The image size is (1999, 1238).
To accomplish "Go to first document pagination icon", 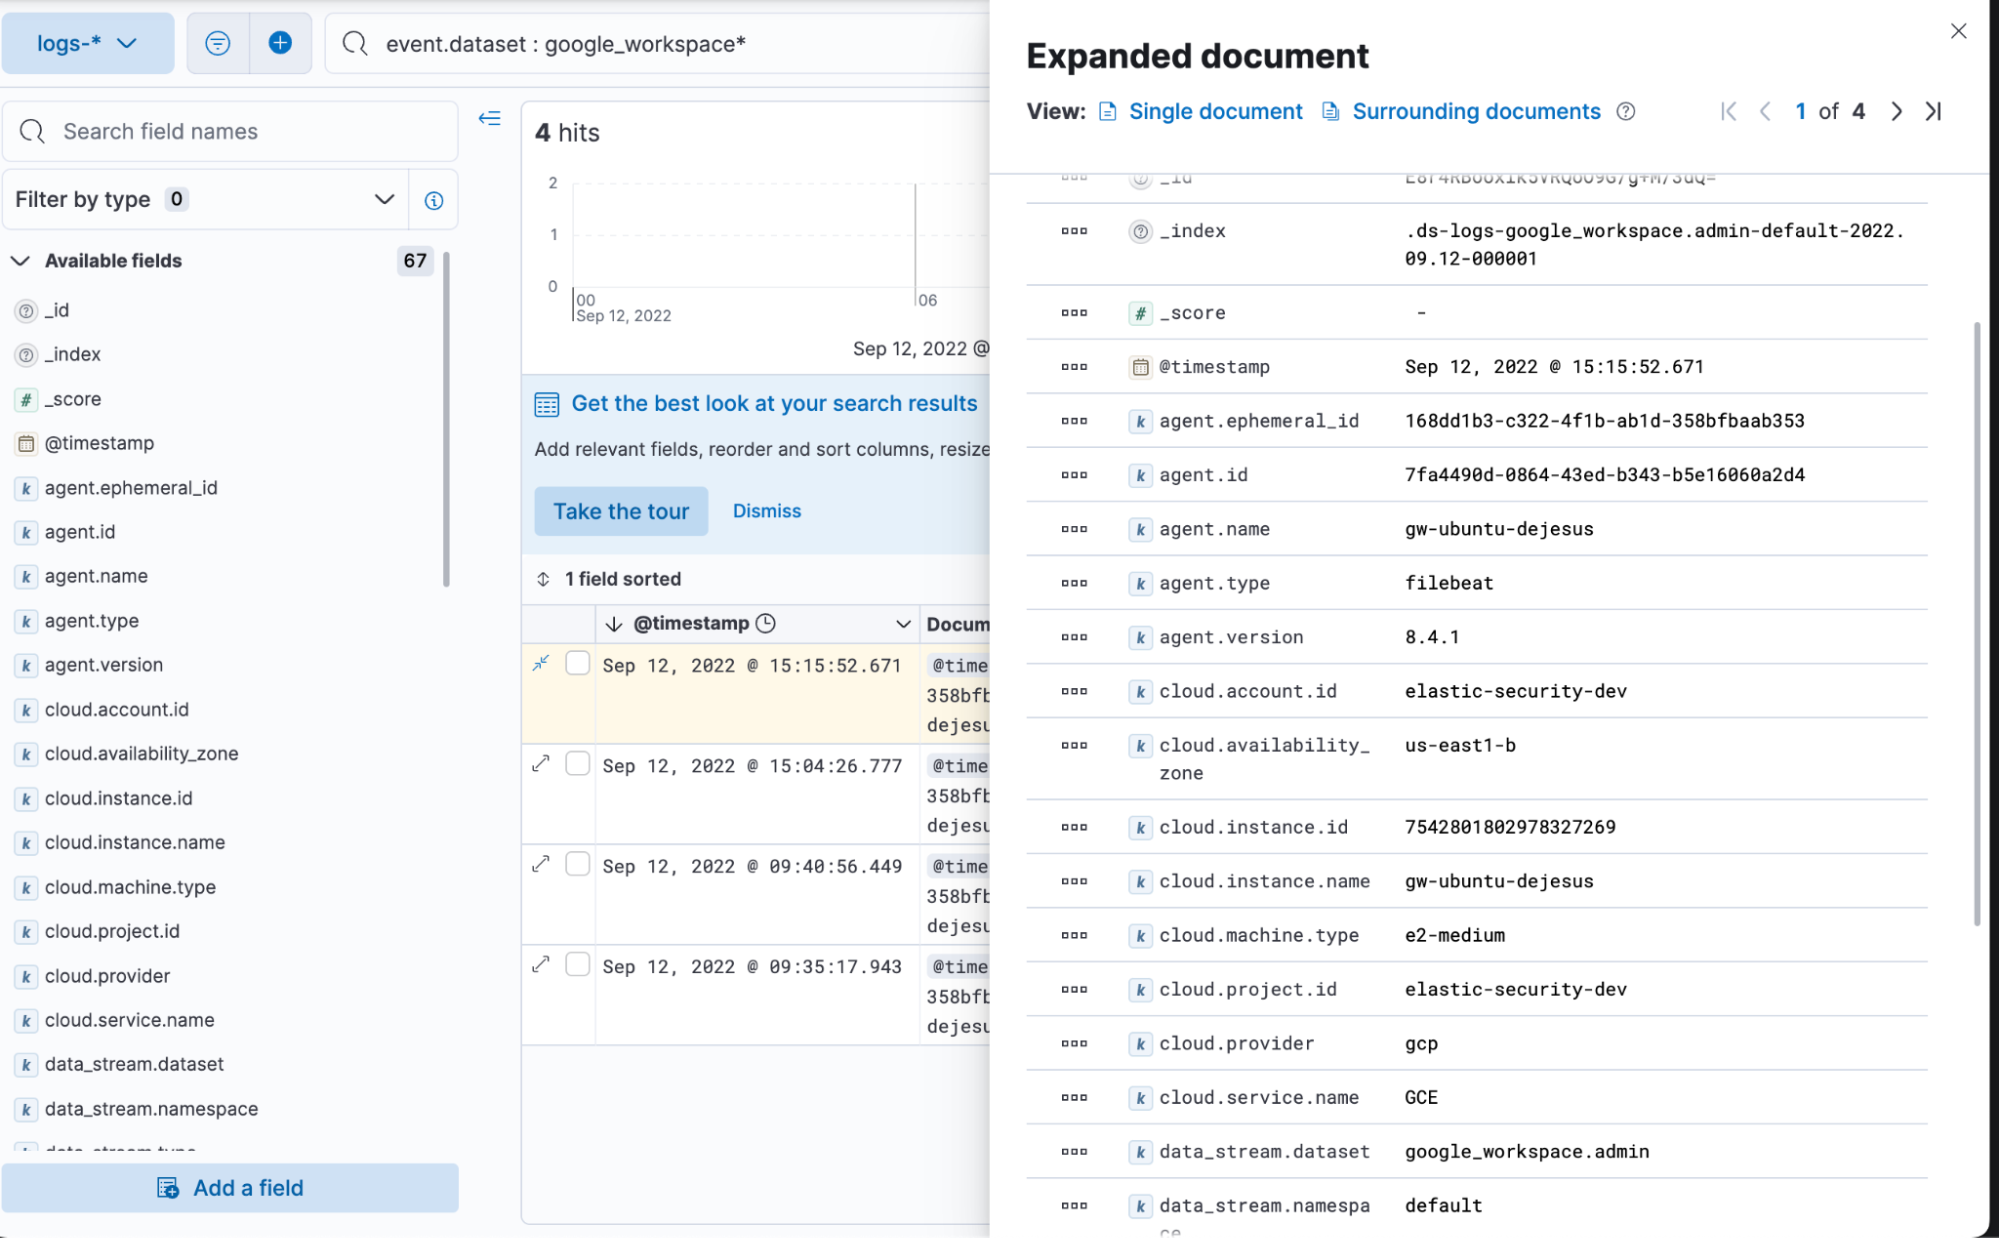I will [1728, 111].
